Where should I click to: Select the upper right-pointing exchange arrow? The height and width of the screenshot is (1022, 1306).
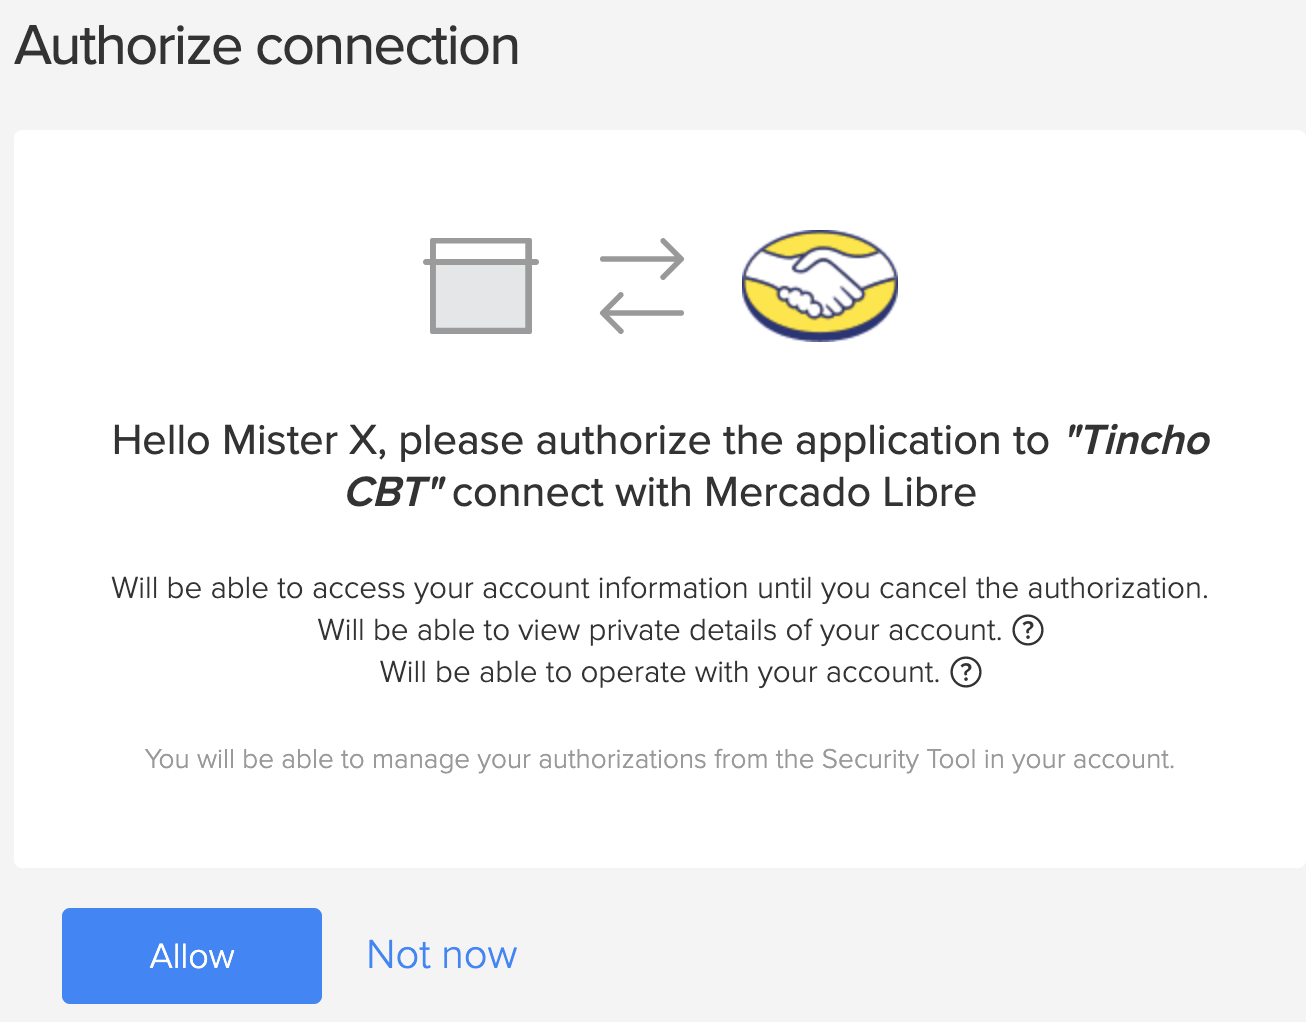(x=642, y=259)
